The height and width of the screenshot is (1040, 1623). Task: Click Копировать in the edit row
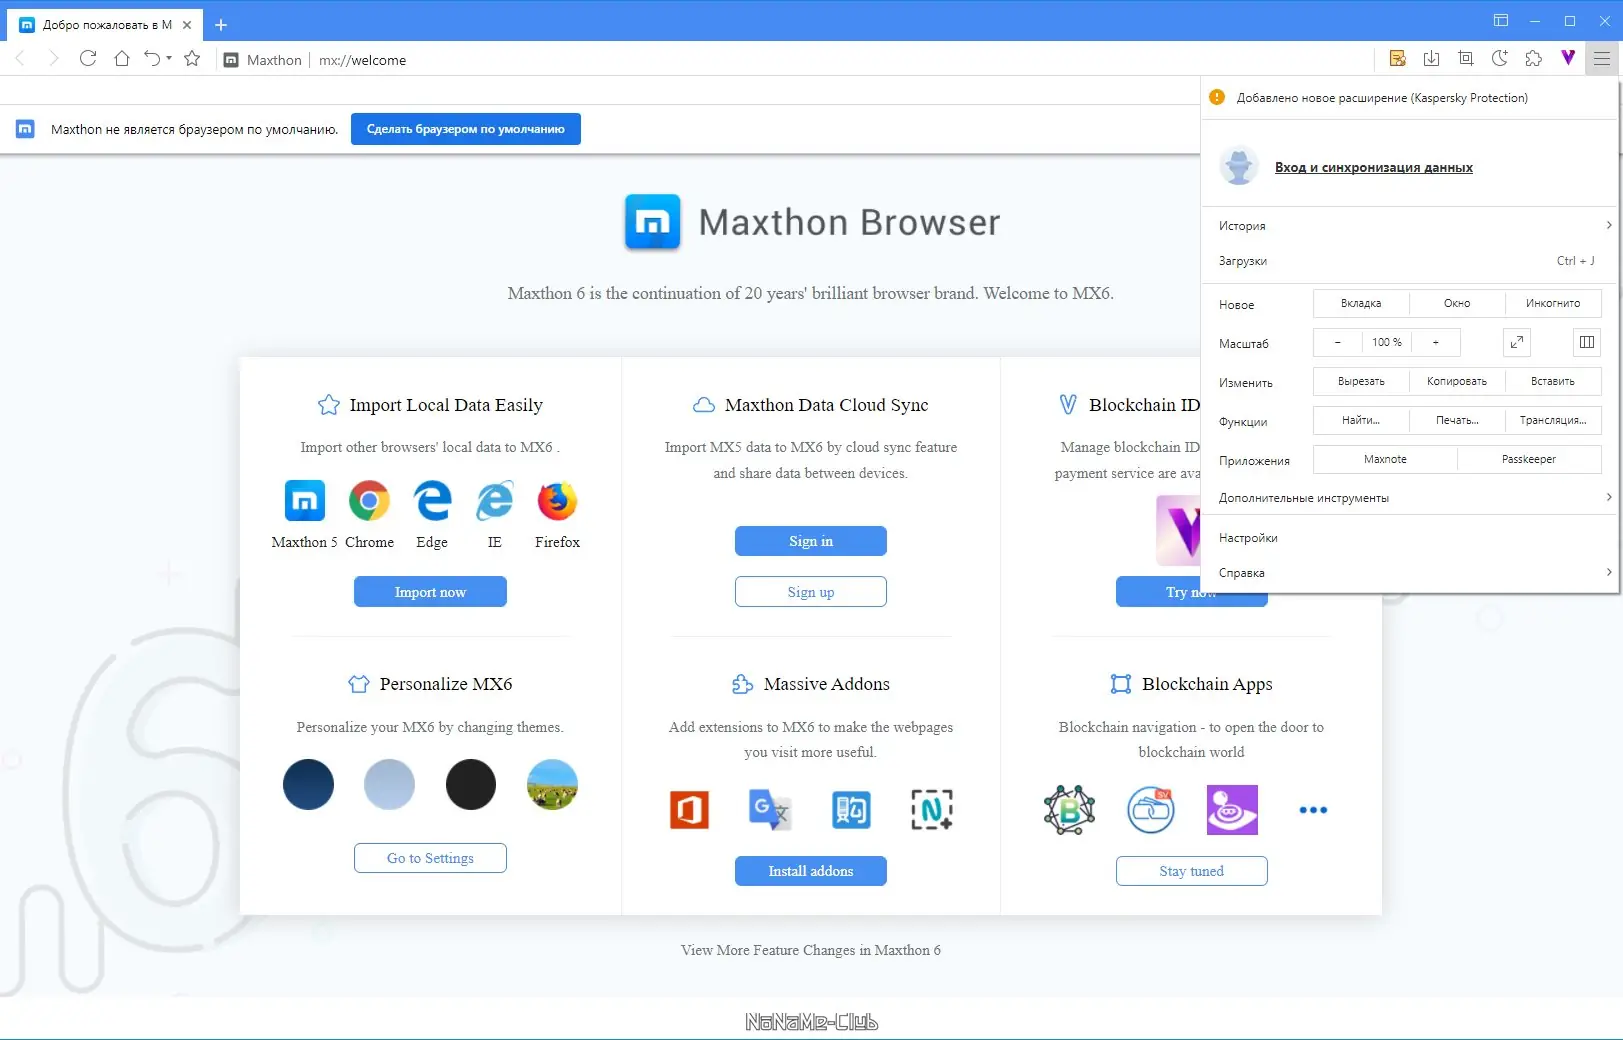tap(1457, 381)
